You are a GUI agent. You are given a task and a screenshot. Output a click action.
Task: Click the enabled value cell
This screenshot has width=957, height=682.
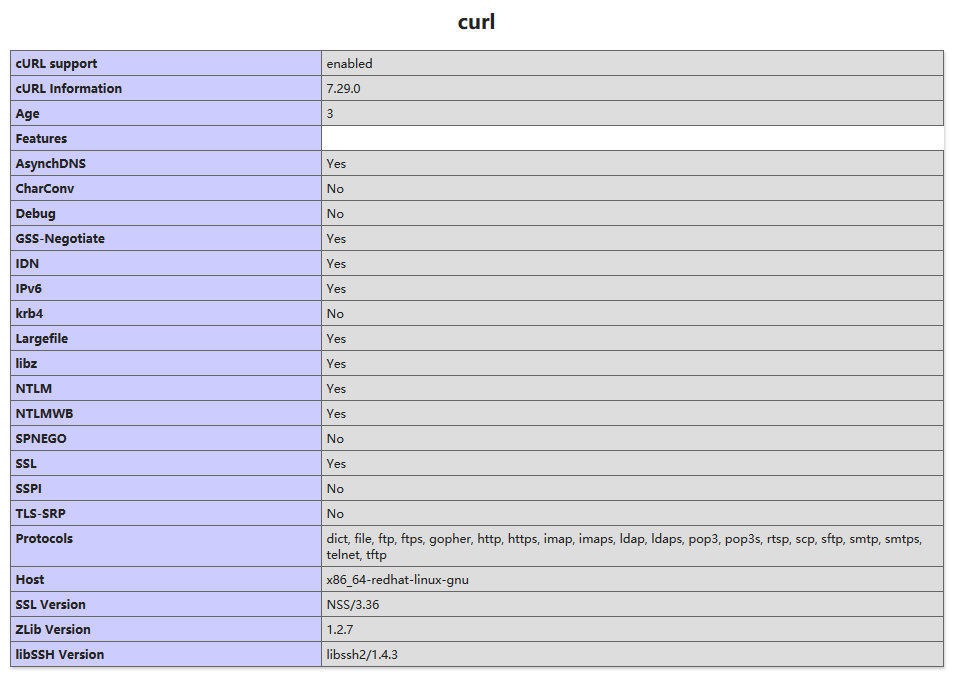[x=347, y=63]
